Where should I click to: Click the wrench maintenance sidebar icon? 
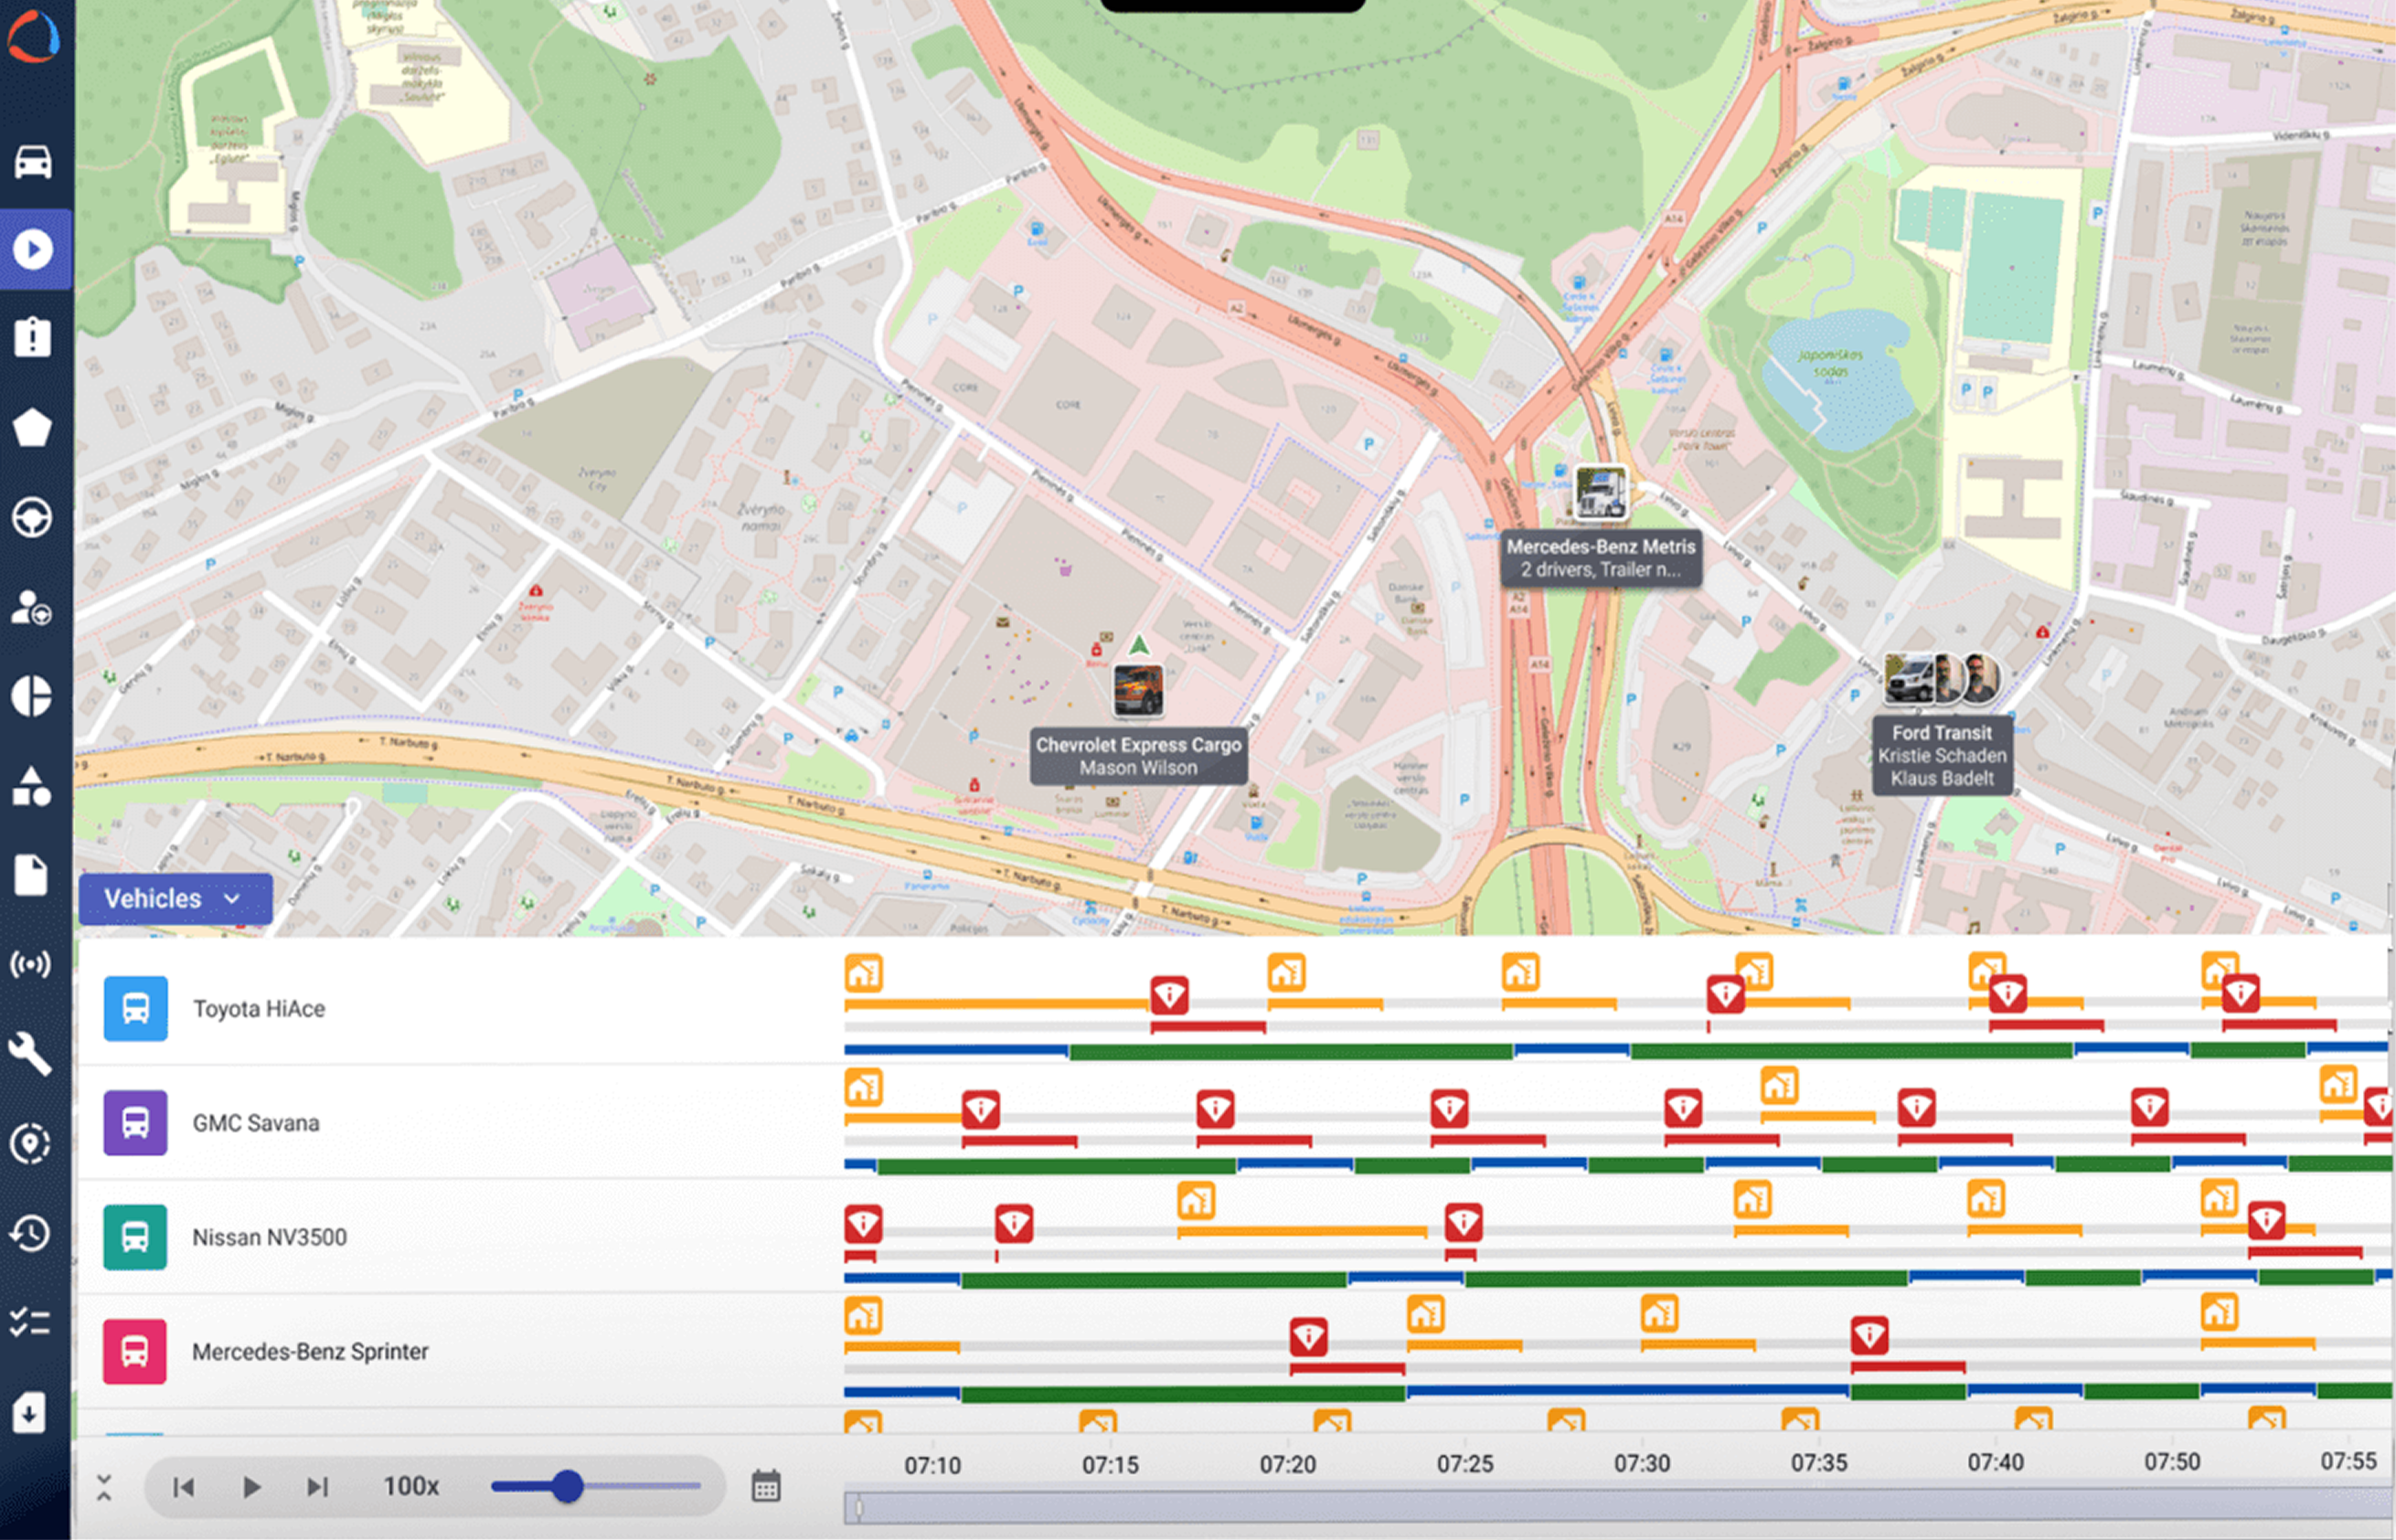31,1054
